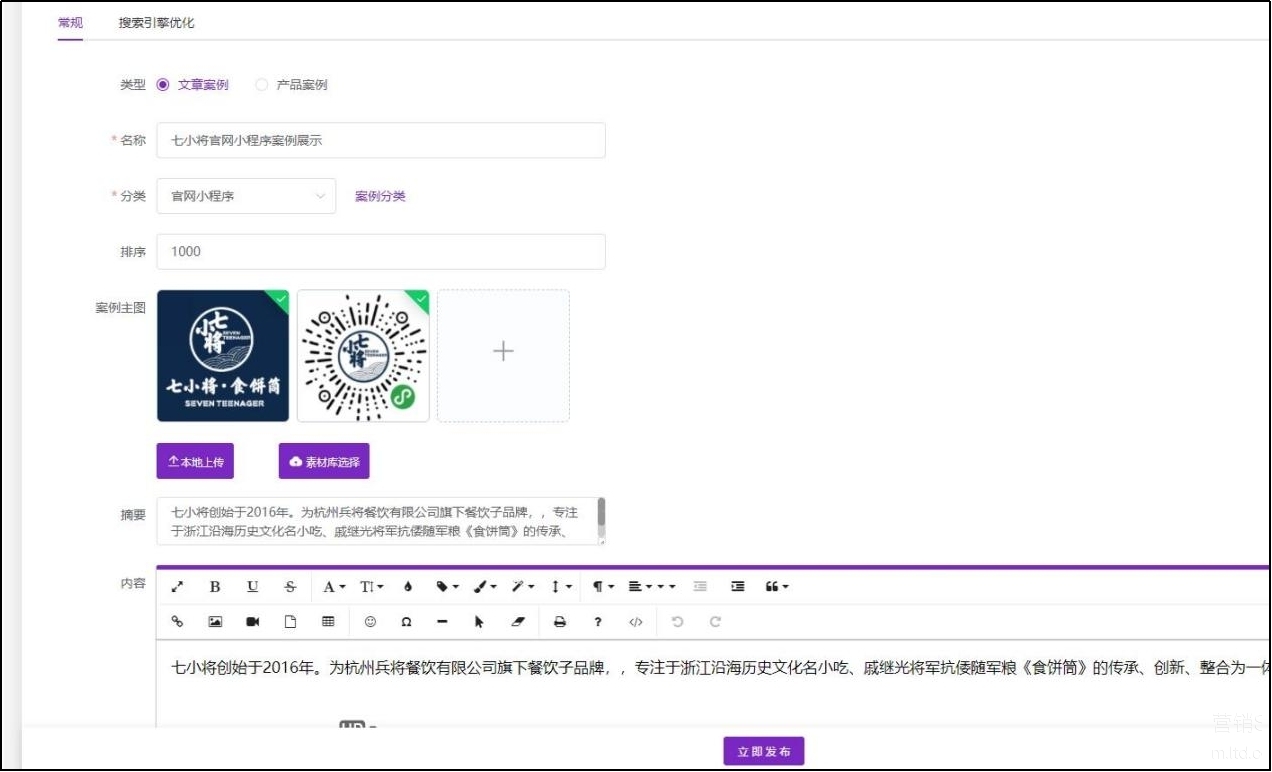The image size is (1272, 772).
Task: Expand the 官网小程序 category dropdown
Action: (x=246, y=196)
